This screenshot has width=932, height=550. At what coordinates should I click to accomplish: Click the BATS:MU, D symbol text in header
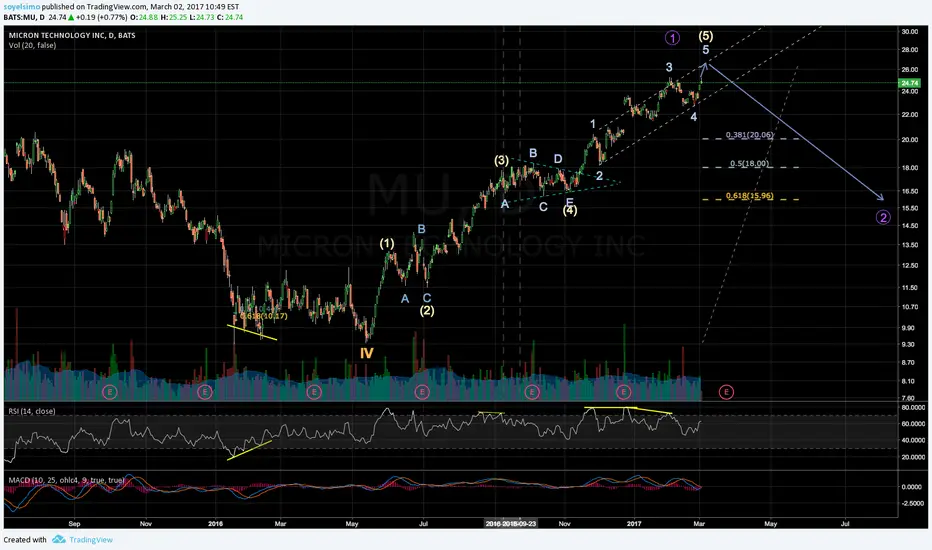[24, 17]
